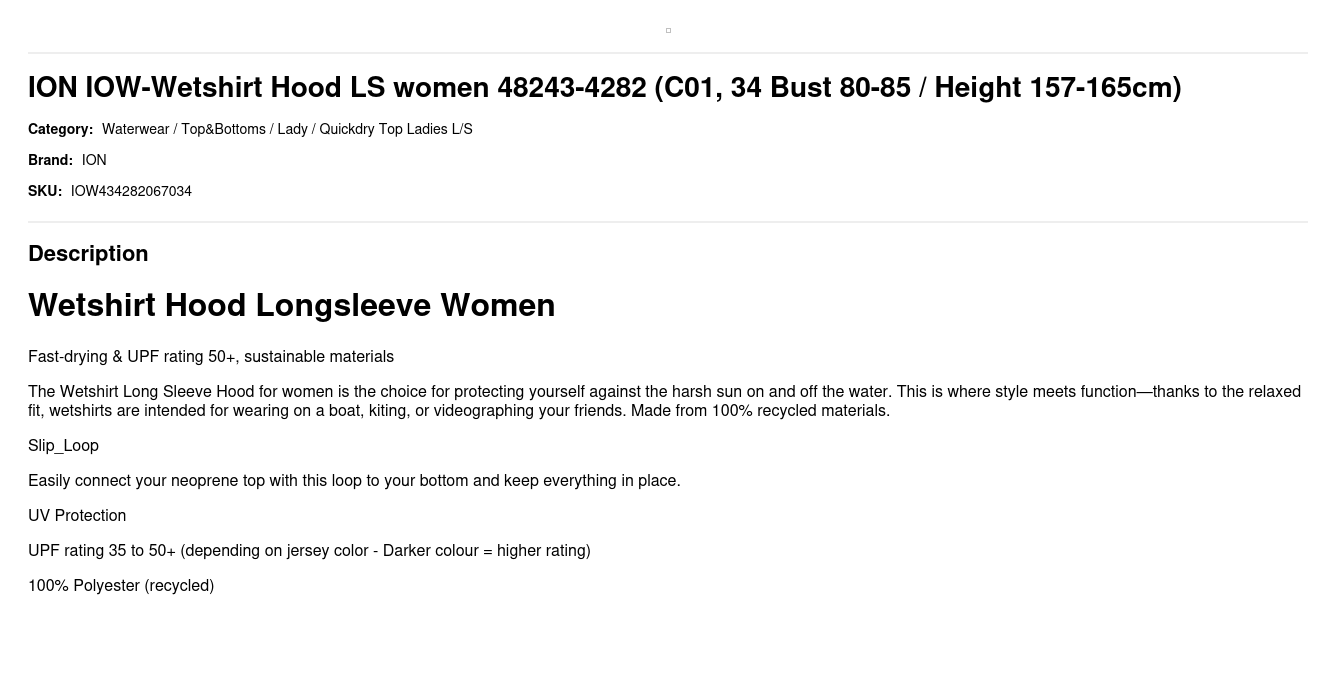Click the Brand label

pos(50,160)
